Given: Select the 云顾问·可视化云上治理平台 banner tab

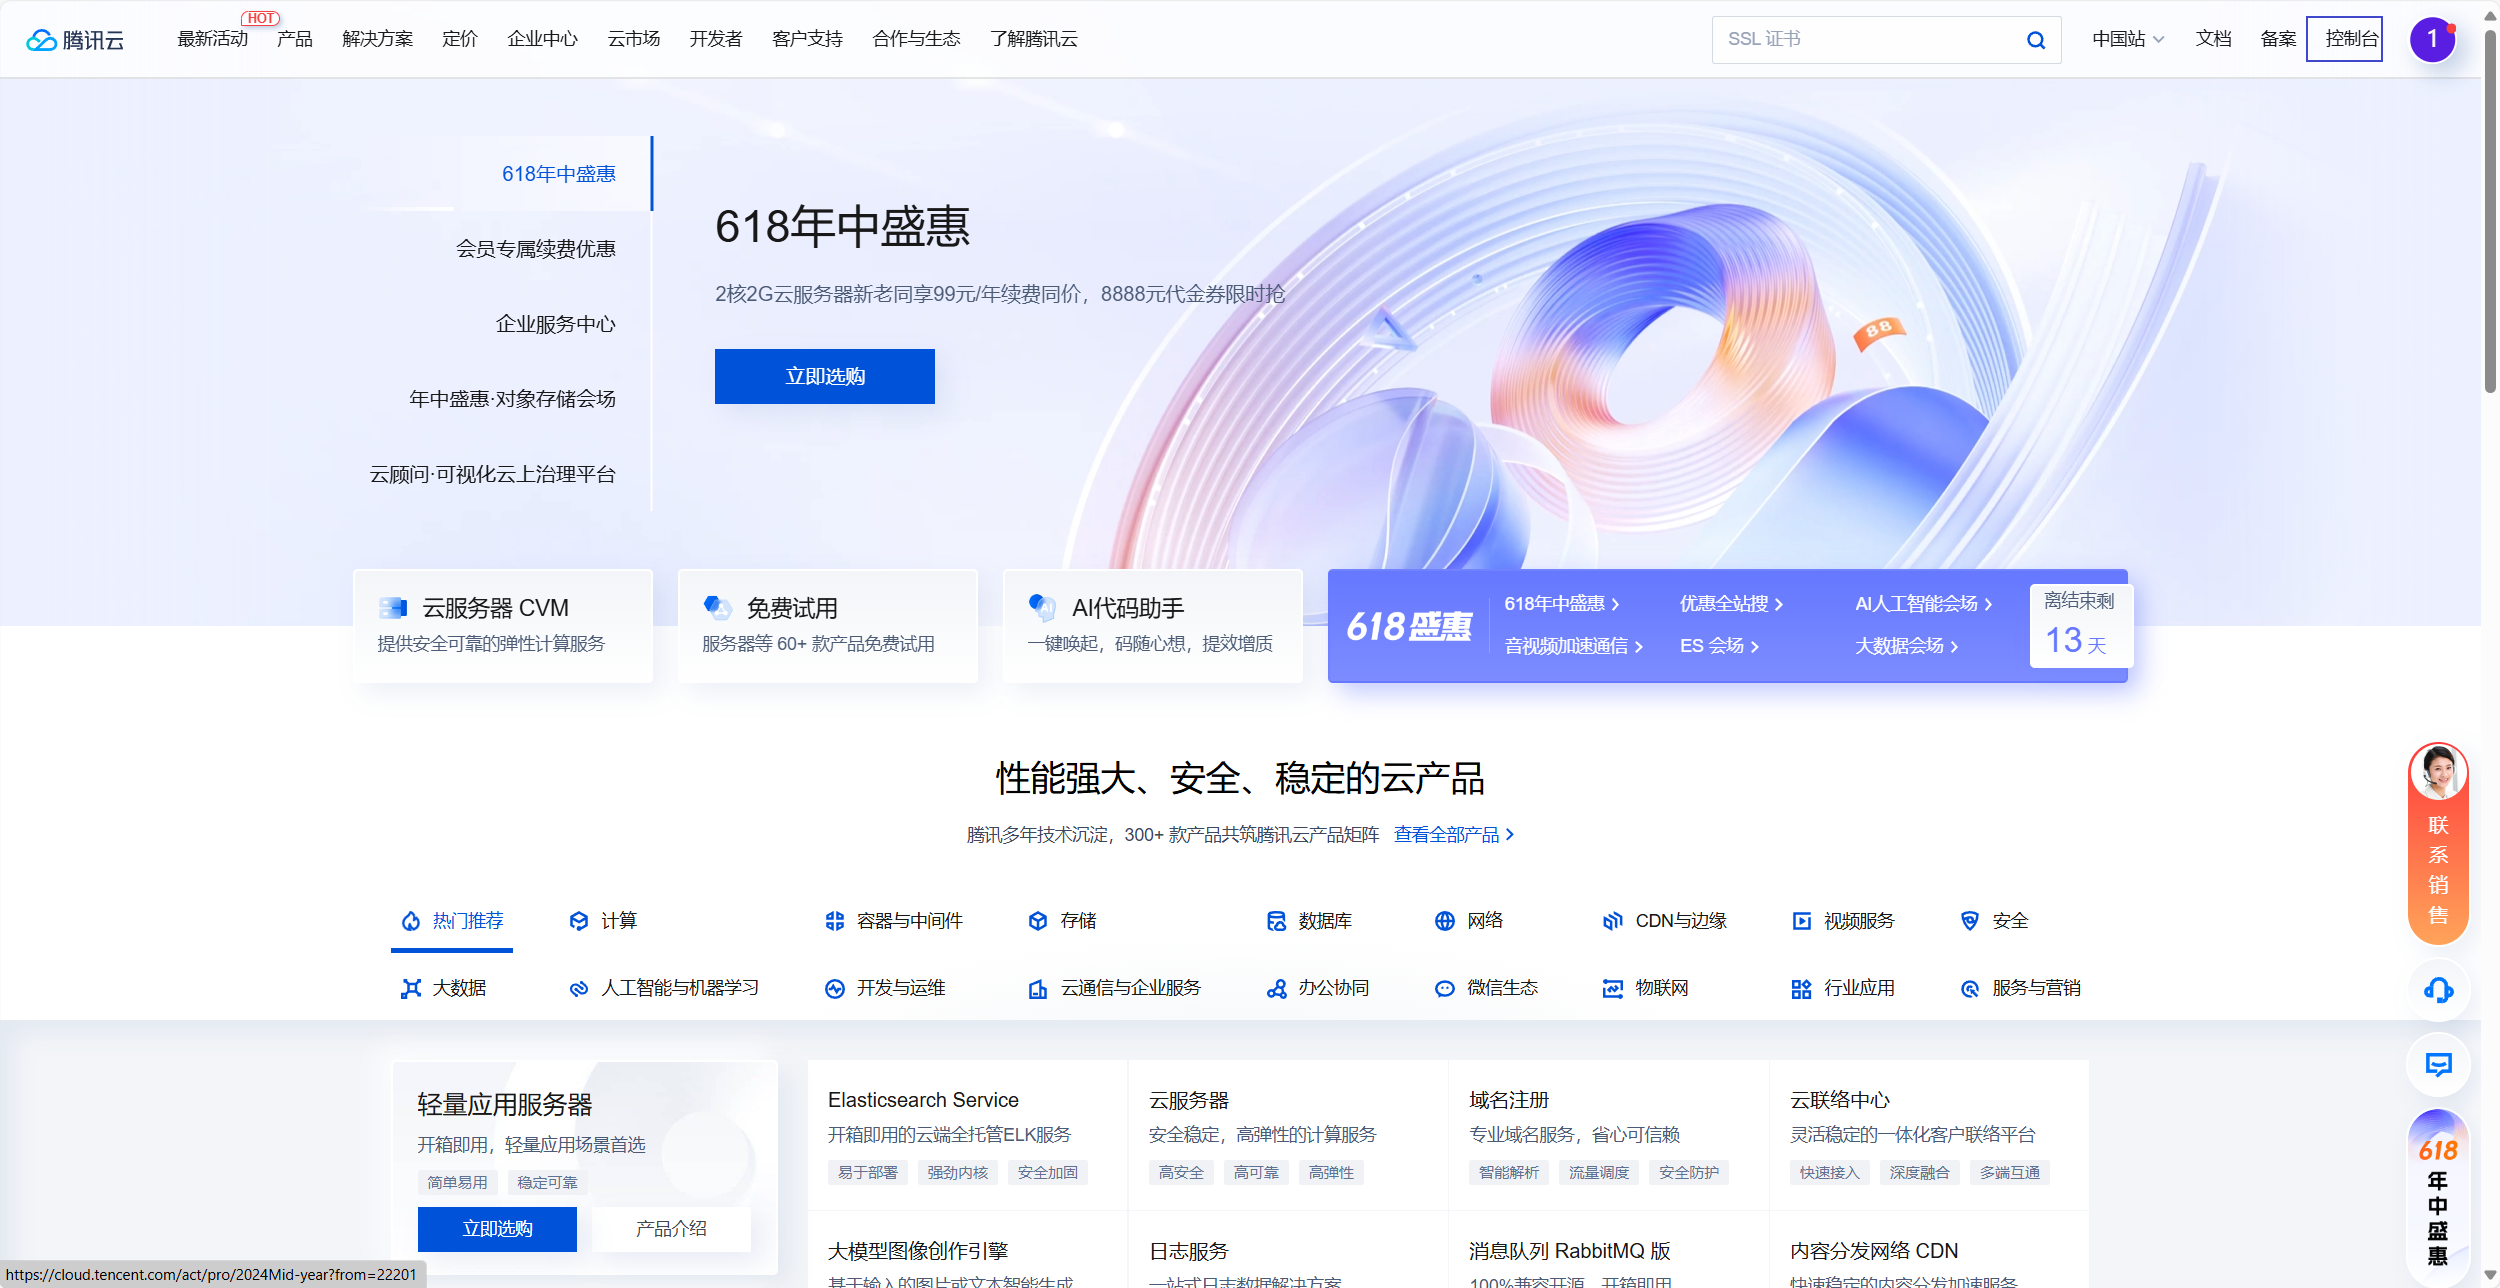Looking at the screenshot, I should (x=492, y=474).
